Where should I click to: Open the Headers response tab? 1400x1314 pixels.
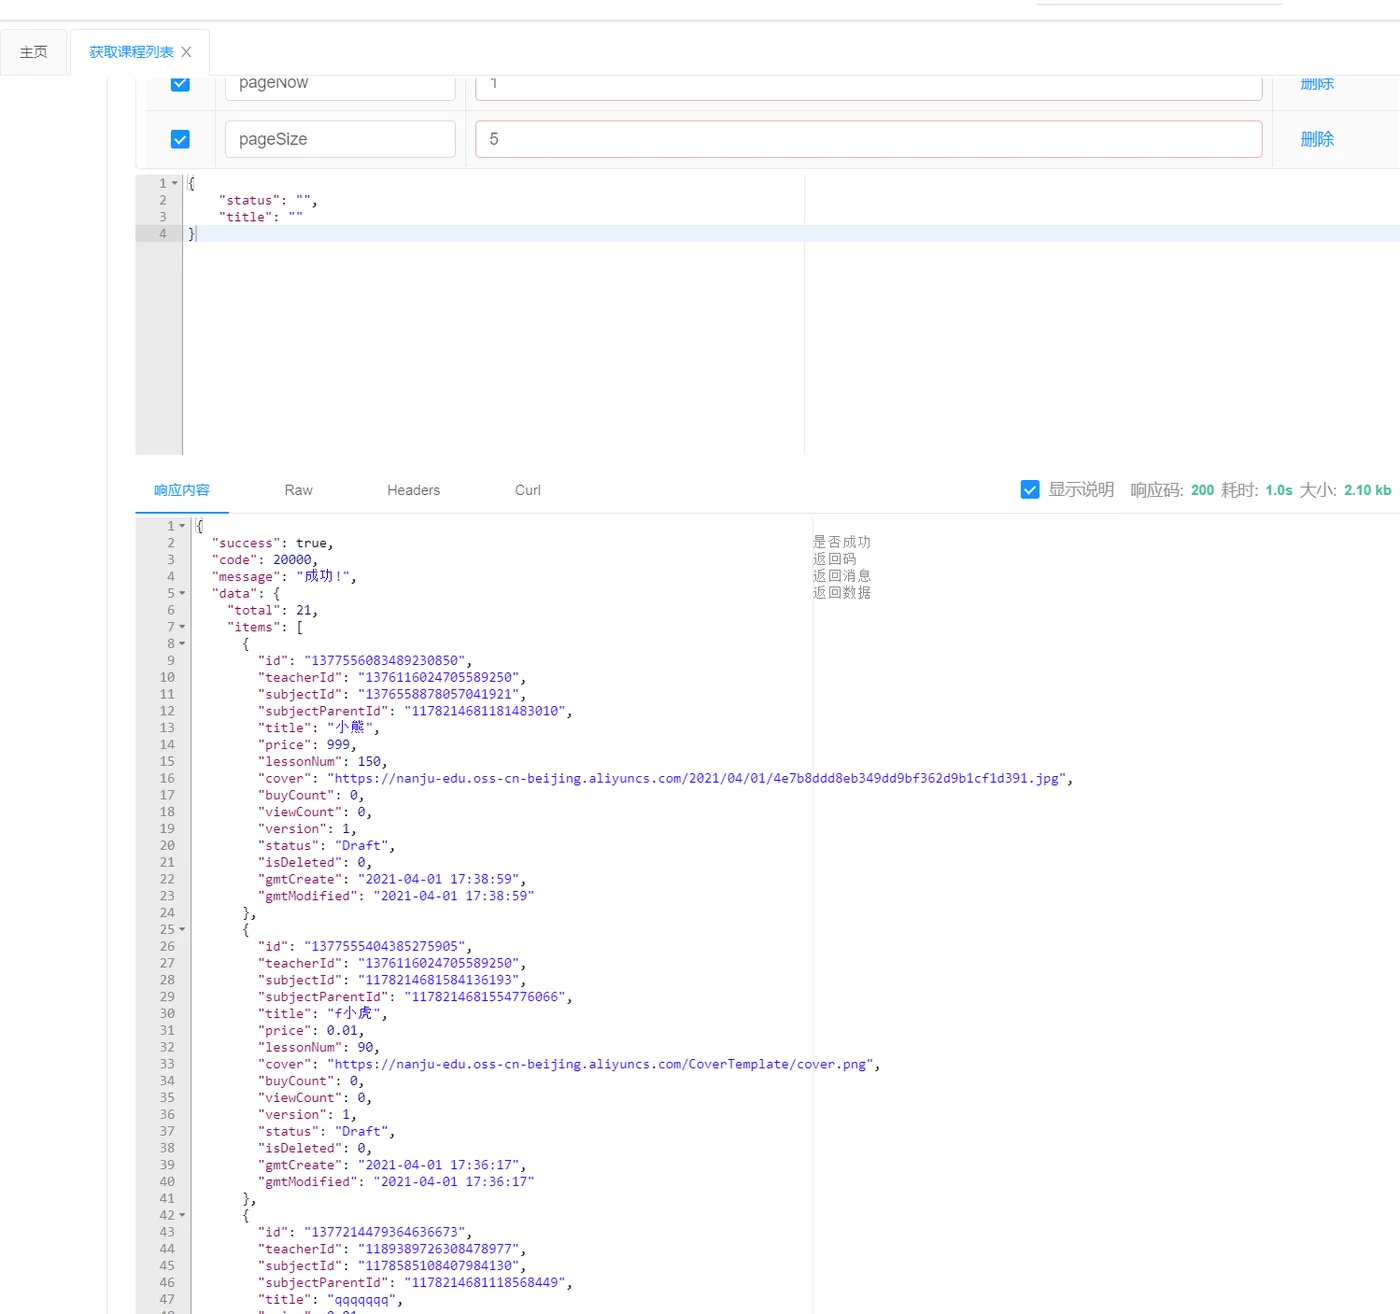pos(413,490)
